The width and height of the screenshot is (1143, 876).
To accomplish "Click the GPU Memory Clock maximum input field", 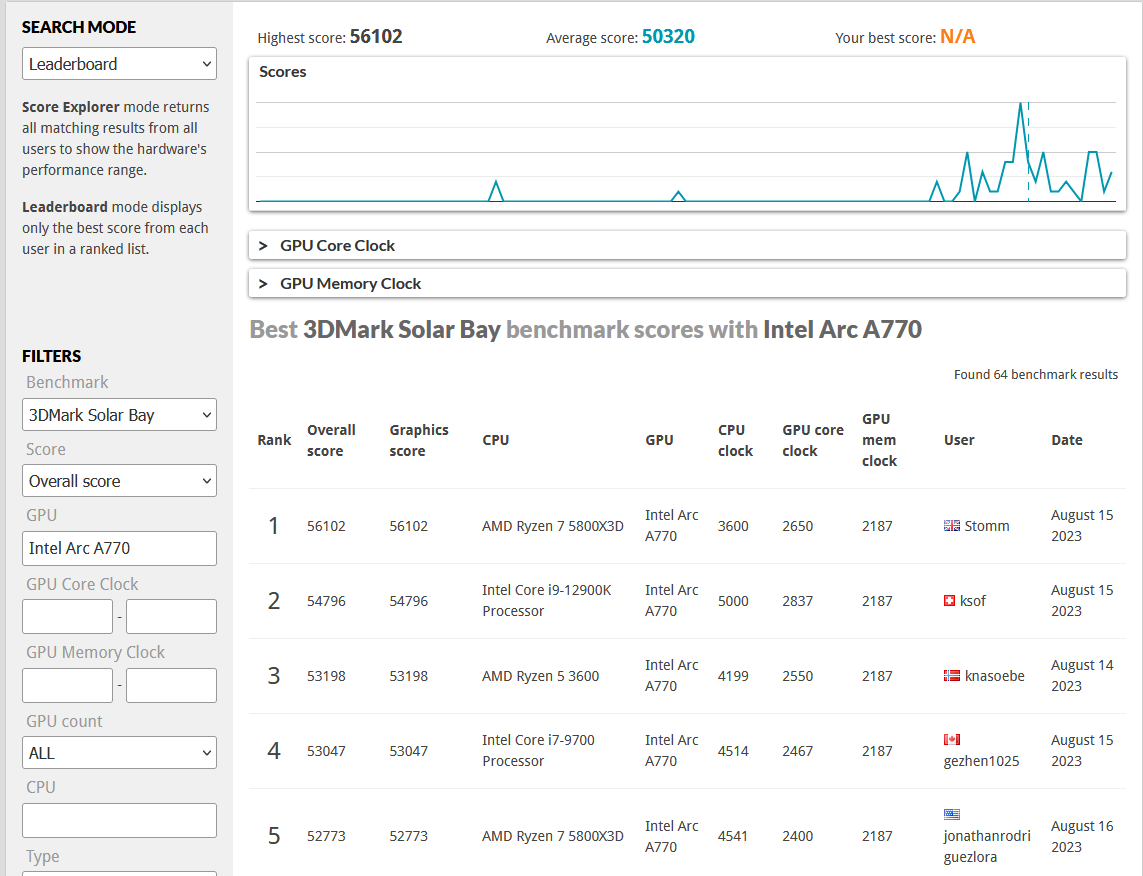I will pyautogui.click(x=171, y=686).
